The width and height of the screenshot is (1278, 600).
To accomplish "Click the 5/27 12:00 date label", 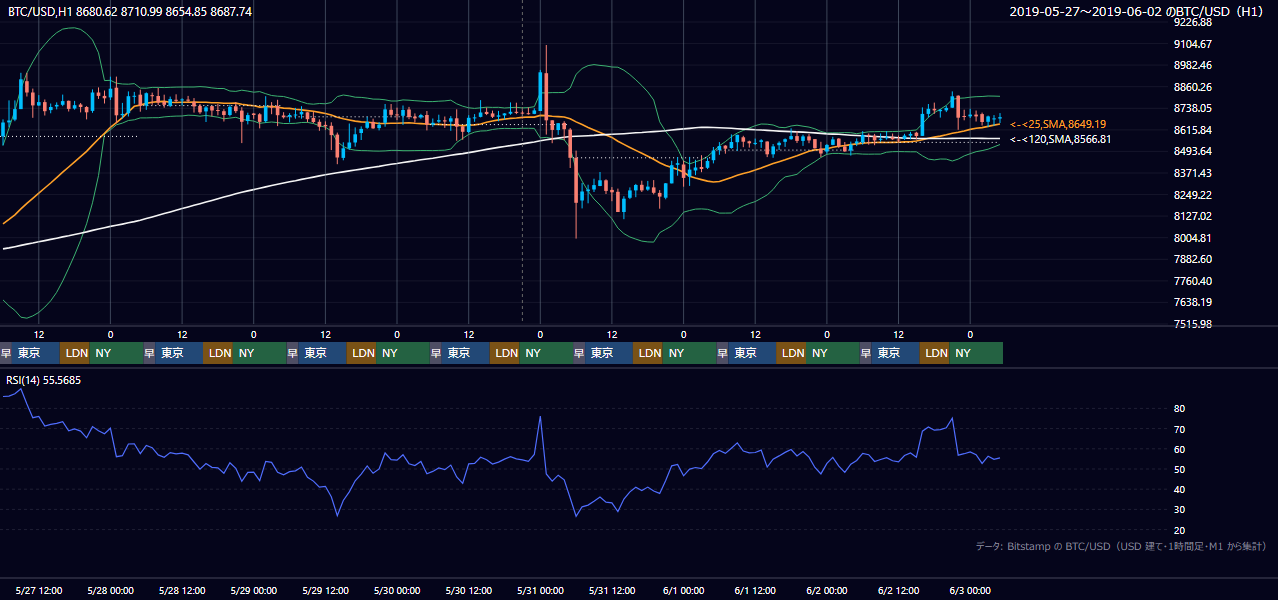I will point(40,590).
